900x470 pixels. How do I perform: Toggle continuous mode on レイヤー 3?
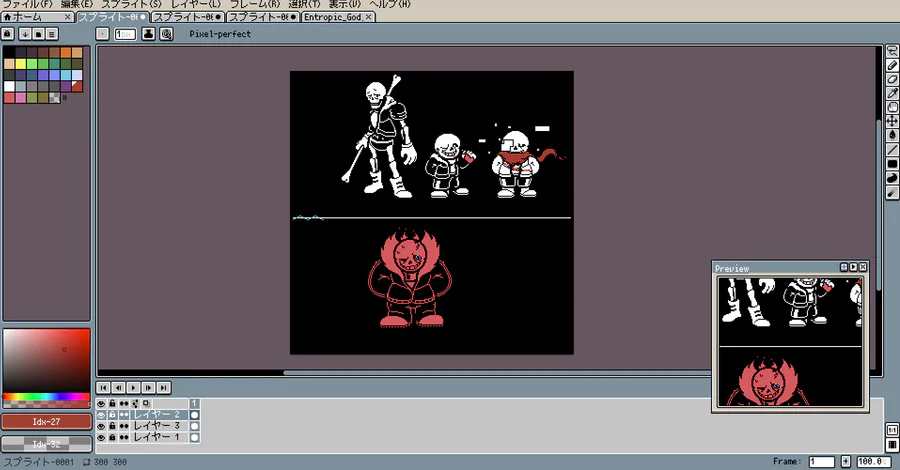(x=124, y=426)
